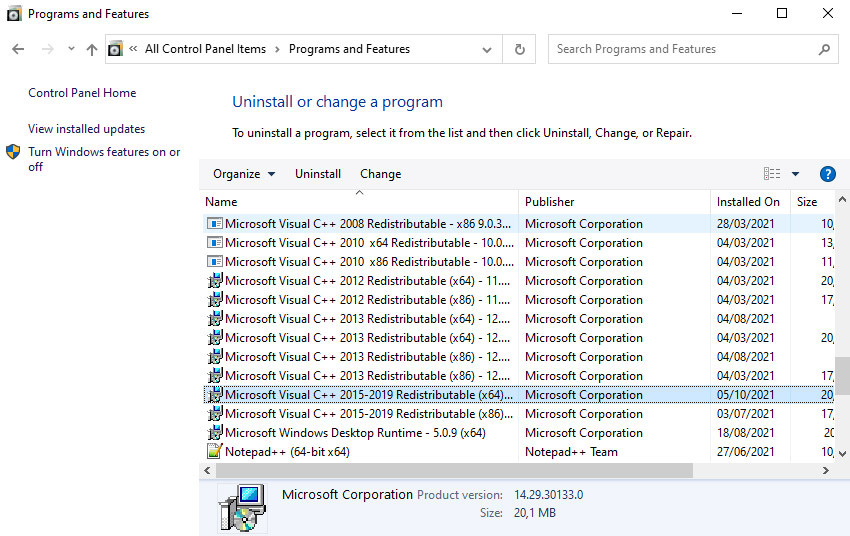850x536 pixels.
Task: Refresh the Programs and Features list
Action: 519,49
